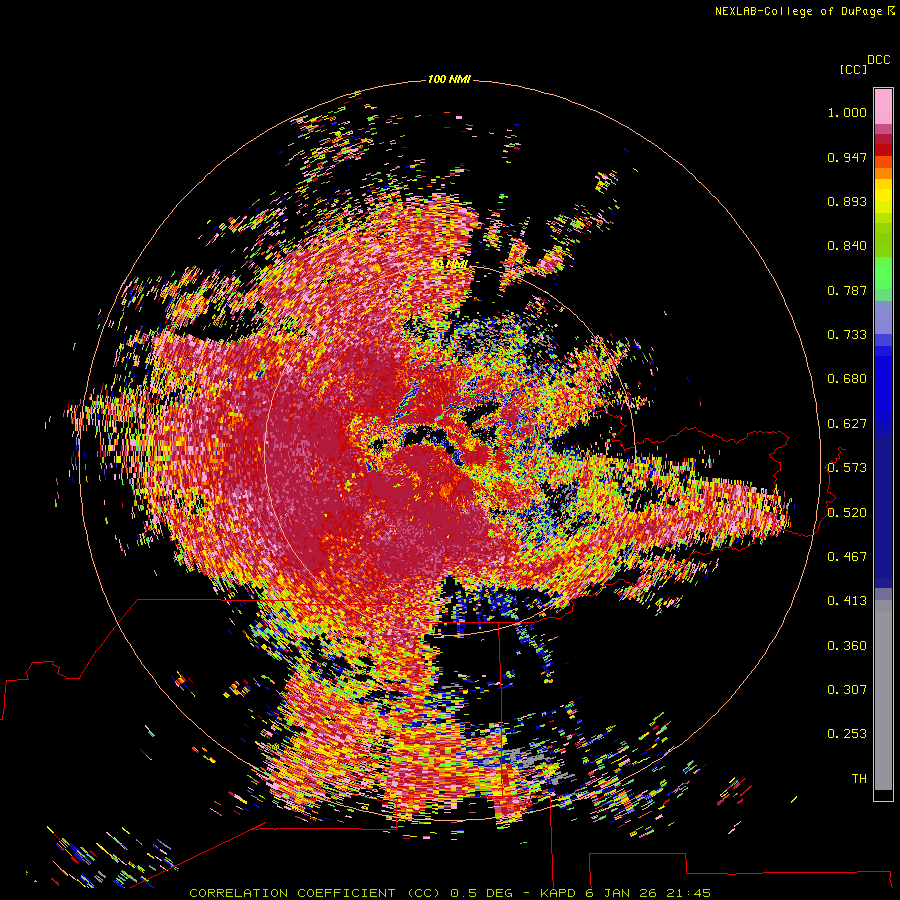
Task: Click the TH threshold legend label
Action: pyautogui.click(x=859, y=779)
